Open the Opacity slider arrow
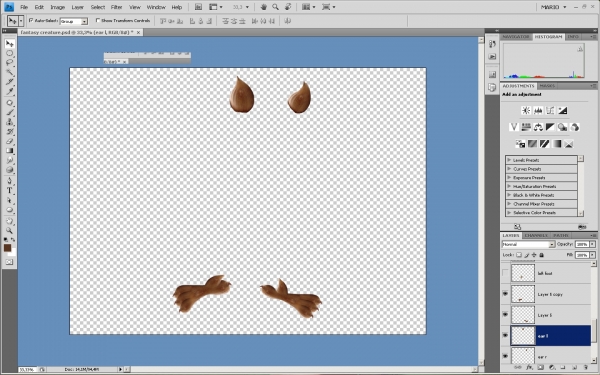The height and width of the screenshot is (375, 600). 593,245
